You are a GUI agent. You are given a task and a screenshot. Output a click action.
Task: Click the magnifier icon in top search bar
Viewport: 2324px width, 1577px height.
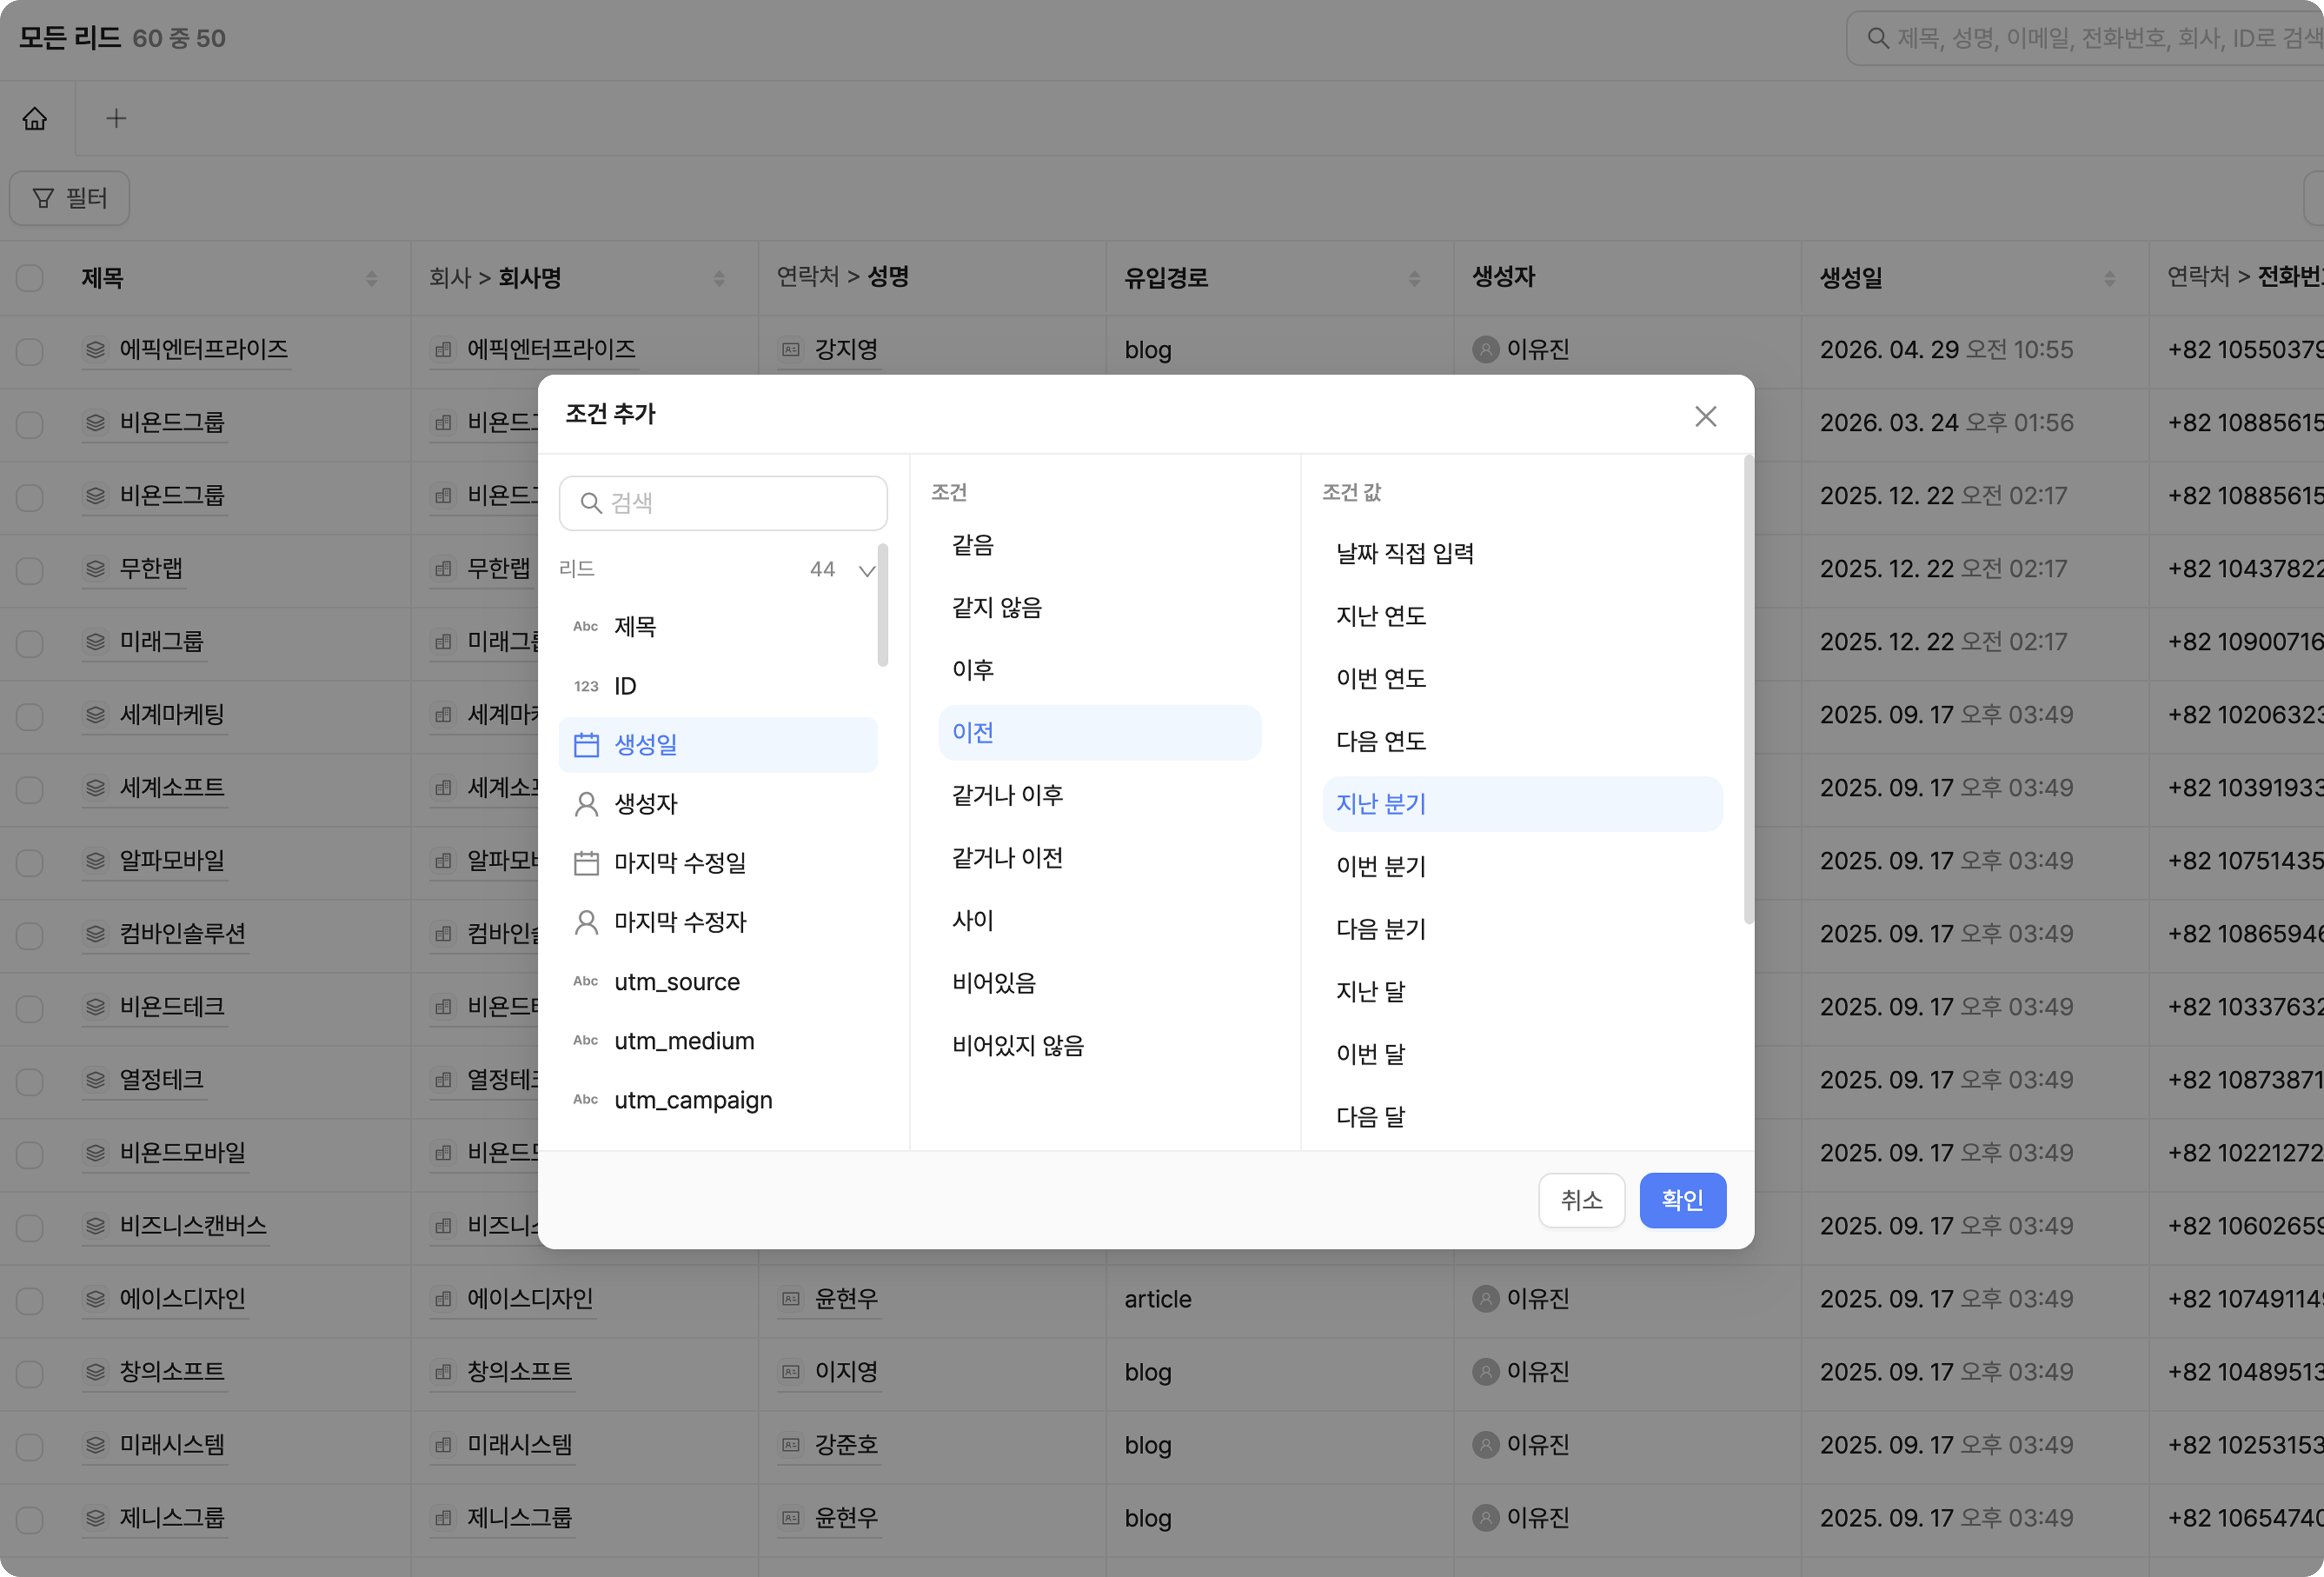pos(1878,38)
